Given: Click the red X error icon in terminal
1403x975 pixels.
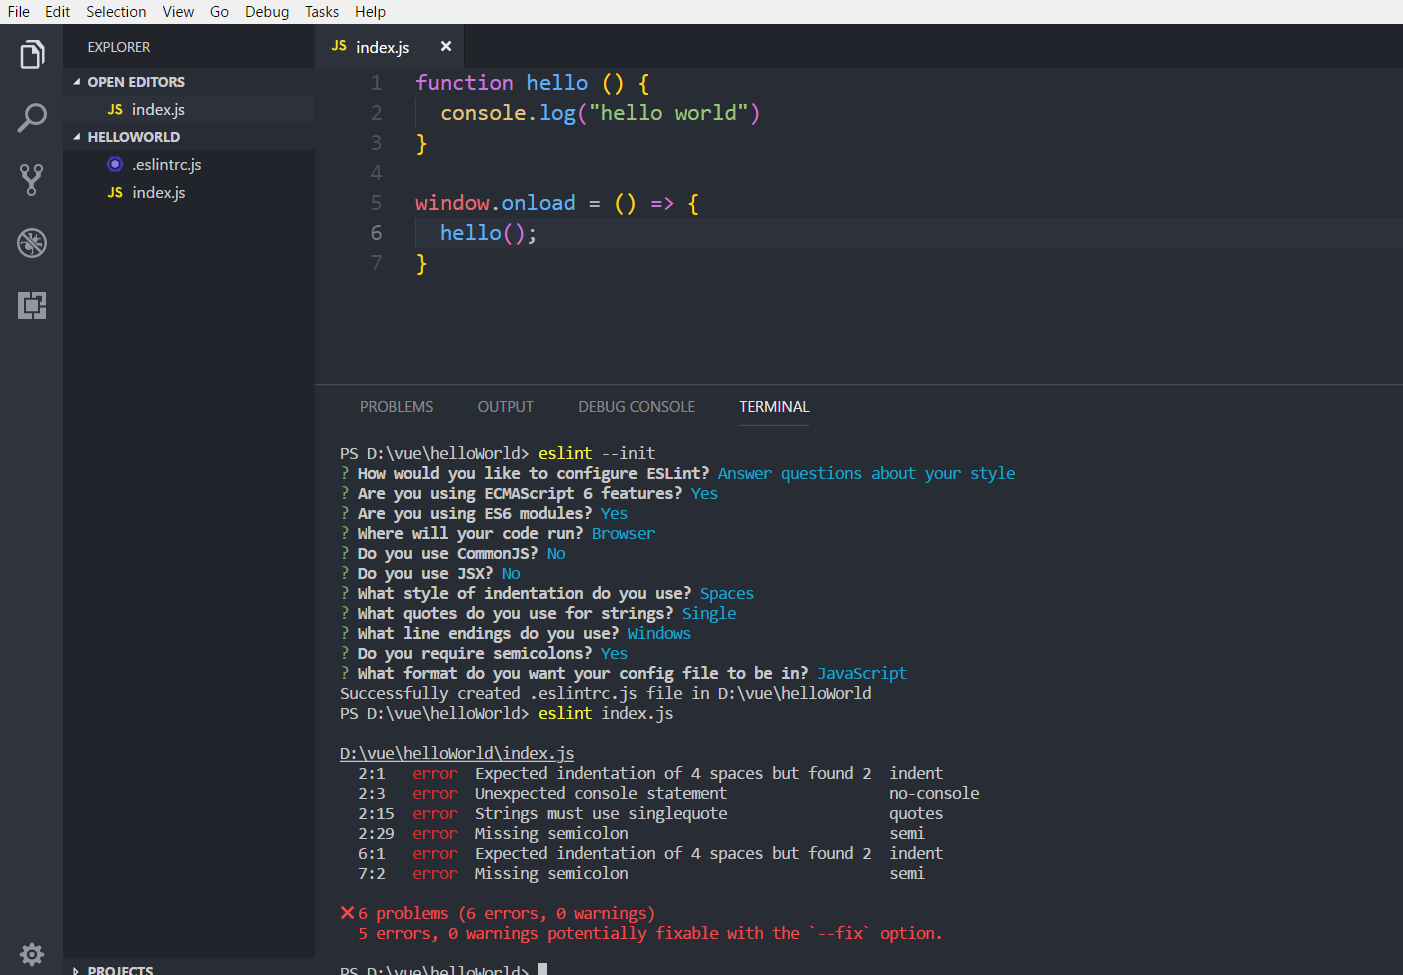Looking at the screenshot, I should tap(347, 912).
